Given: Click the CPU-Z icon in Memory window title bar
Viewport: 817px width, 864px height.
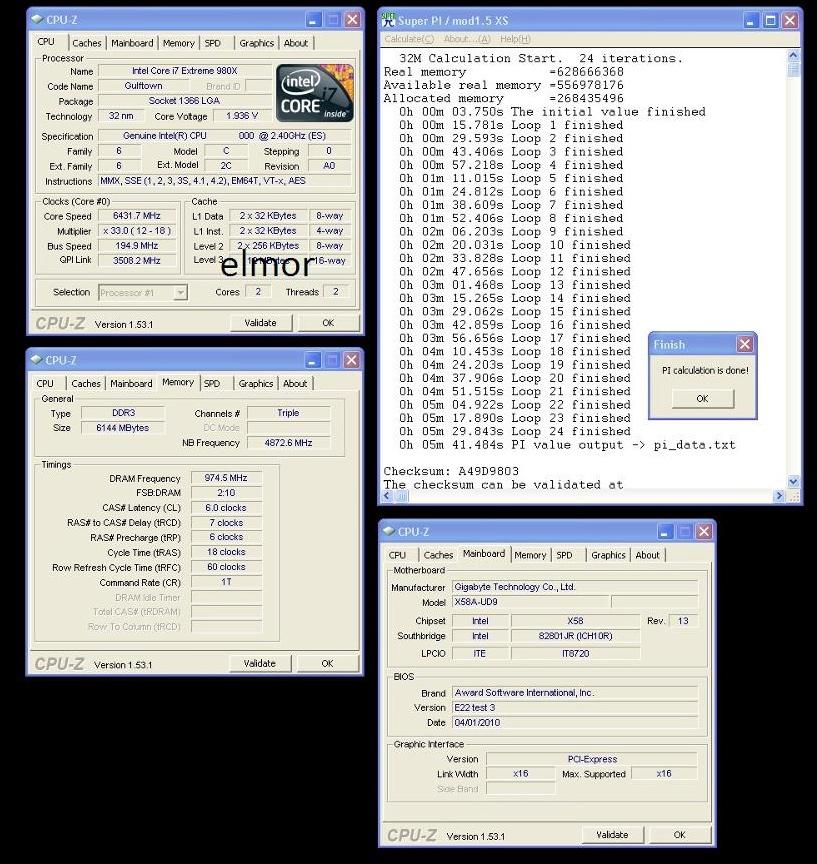Looking at the screenshot, I should pyautogui.click(x=36, y=360).
